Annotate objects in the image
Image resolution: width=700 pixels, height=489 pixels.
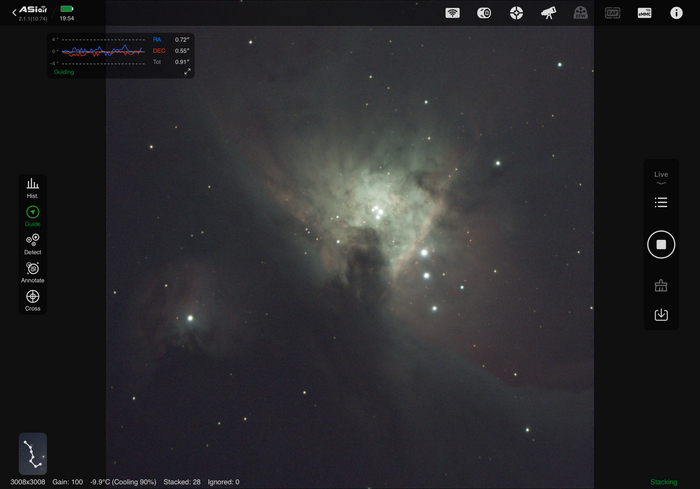point(33,272)
